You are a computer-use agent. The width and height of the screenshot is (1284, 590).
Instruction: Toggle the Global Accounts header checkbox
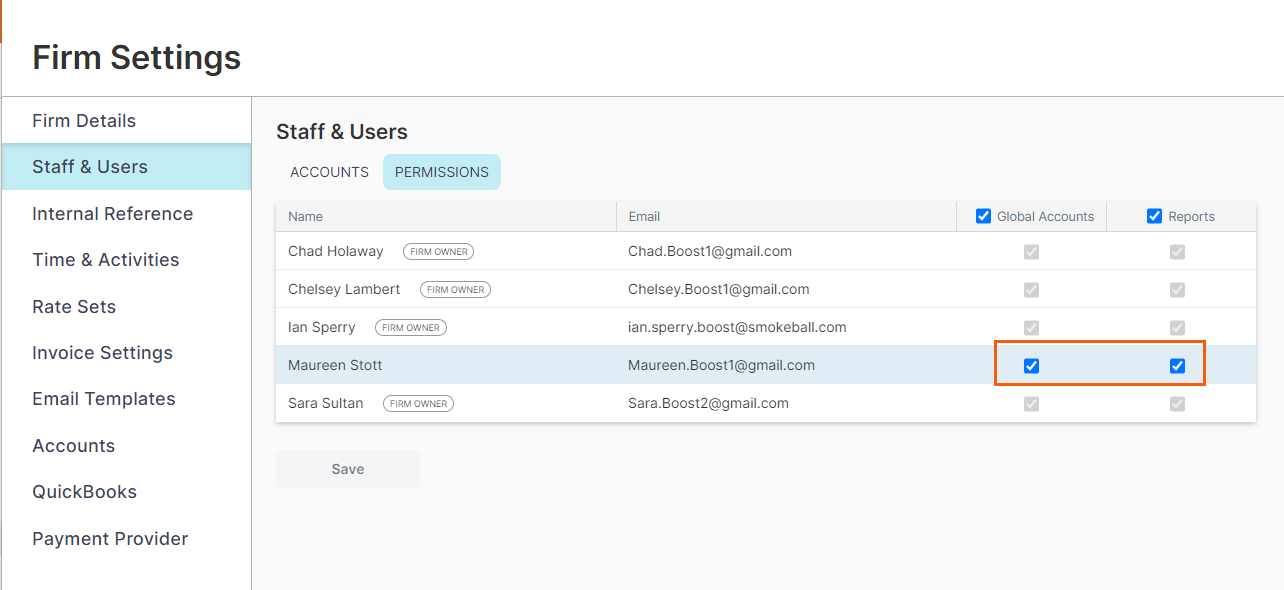tap(983, 216)
